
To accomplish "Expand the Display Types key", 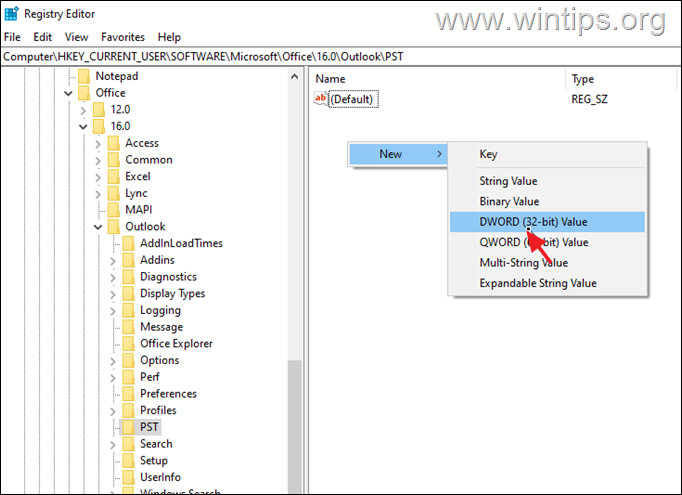I will (113, 294).
